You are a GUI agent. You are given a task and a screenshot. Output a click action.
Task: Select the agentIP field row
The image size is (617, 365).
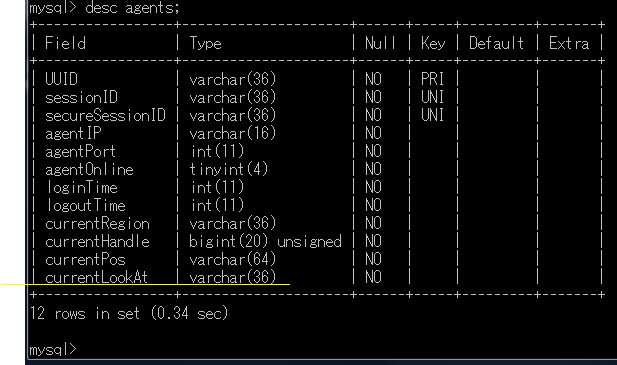tap(318, 133)
